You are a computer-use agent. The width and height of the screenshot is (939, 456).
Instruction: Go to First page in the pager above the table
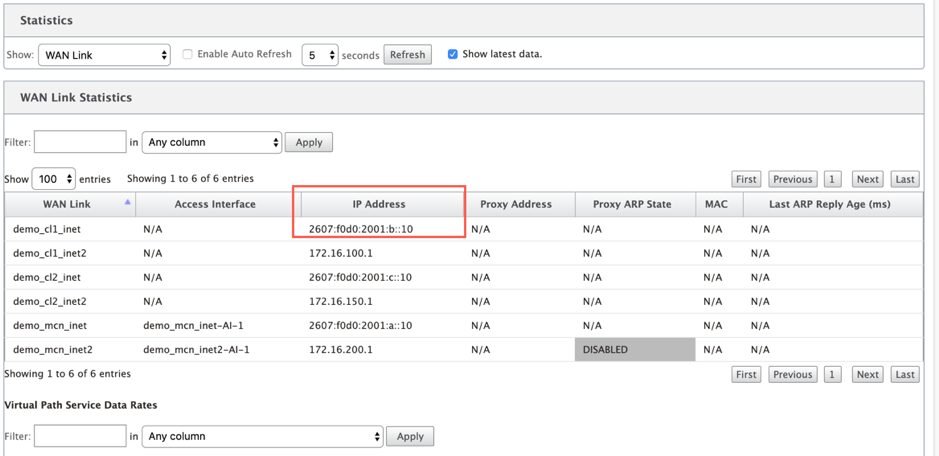746,179
